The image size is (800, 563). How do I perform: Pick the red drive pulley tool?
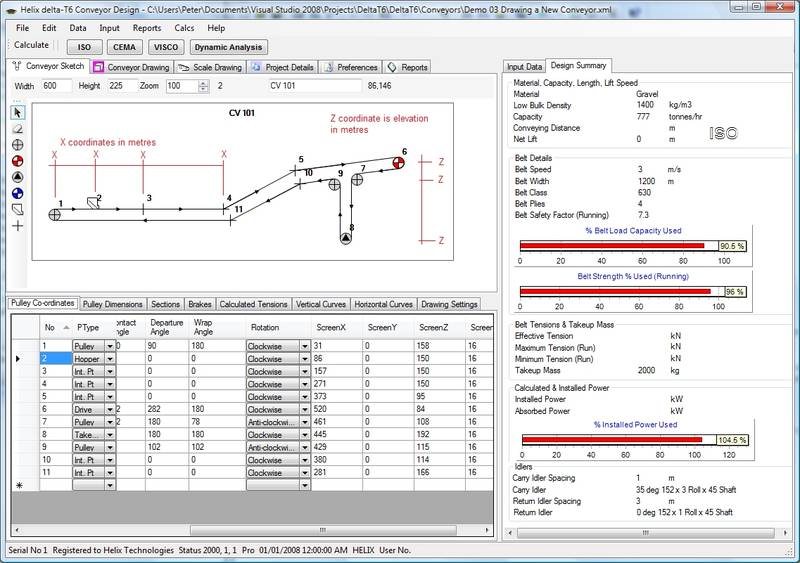18,161
